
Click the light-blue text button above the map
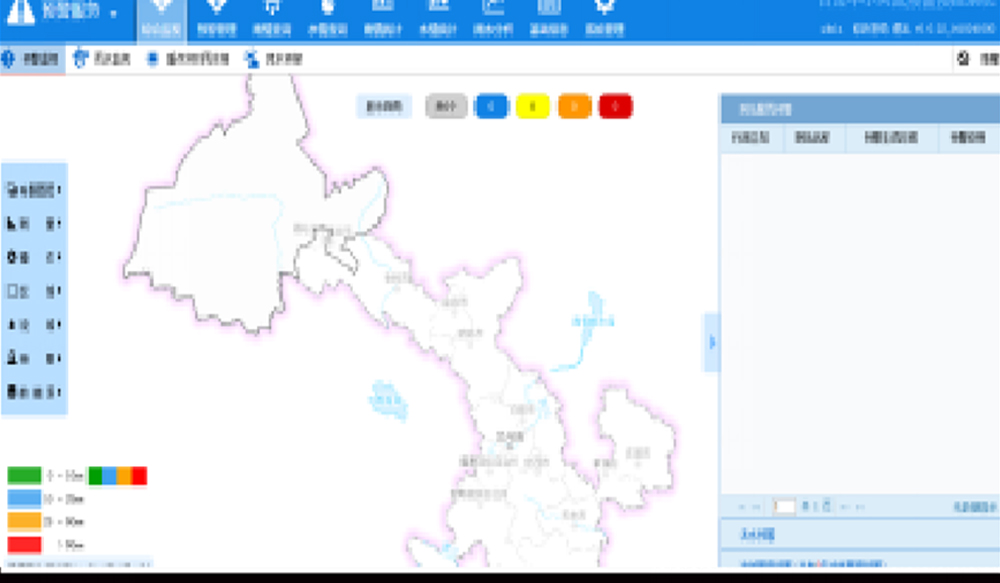(x=384, y=107)
